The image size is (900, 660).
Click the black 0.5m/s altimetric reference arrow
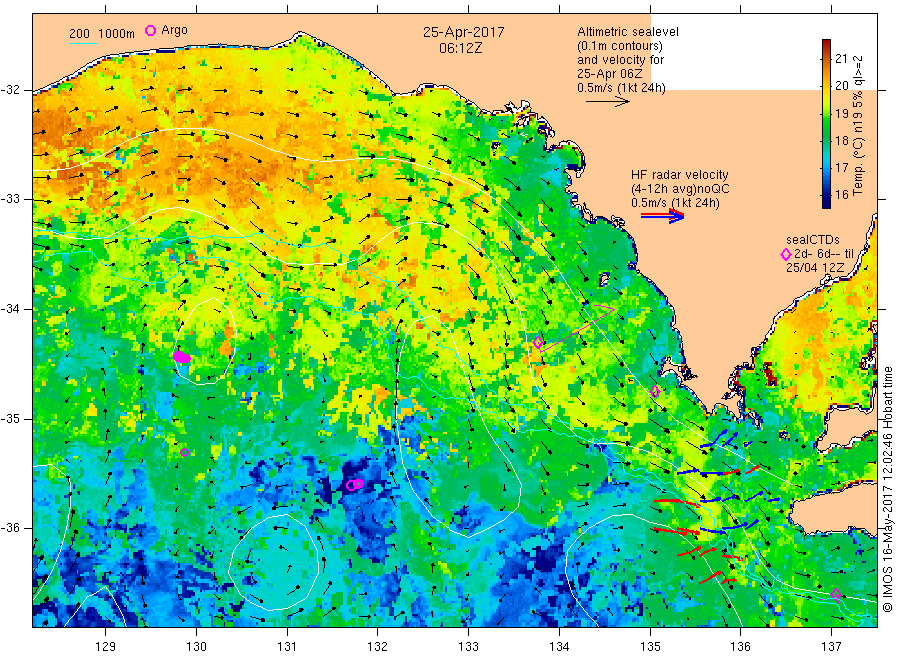coord(608,102)
